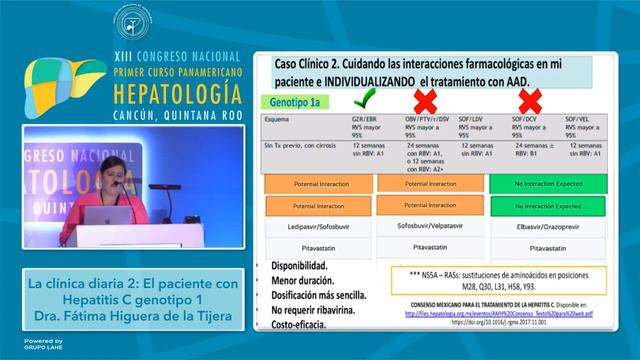Image resolution: width=640 pixels, height=360 pixels.
Task: Click Potential Interaction box directly above Sofosbuvir/Velpatasvir
Action: pos(430,205)
